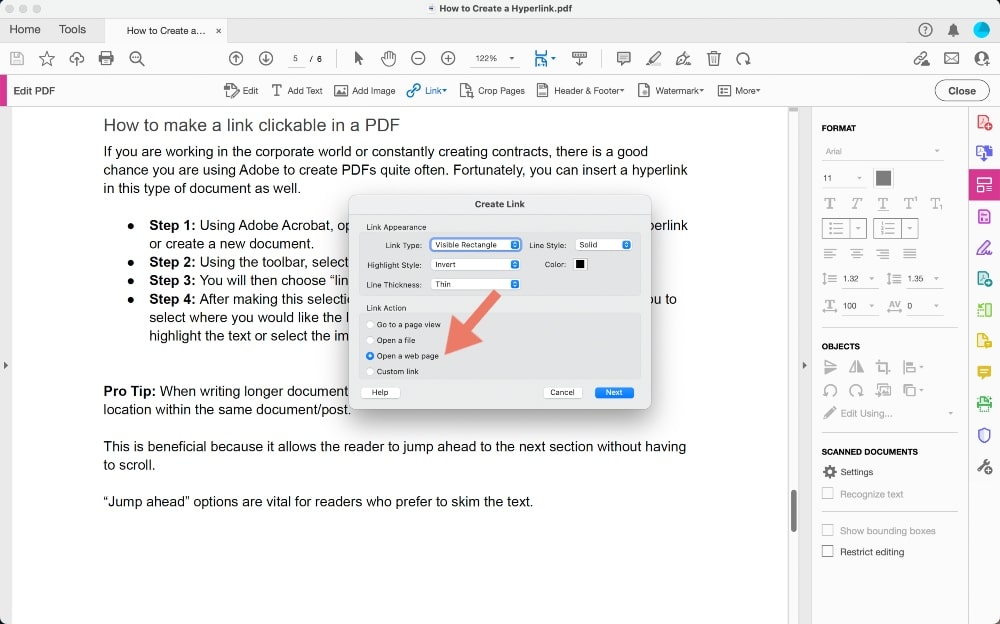
Task: Open the Link Type dropdown
Action: 476,244
